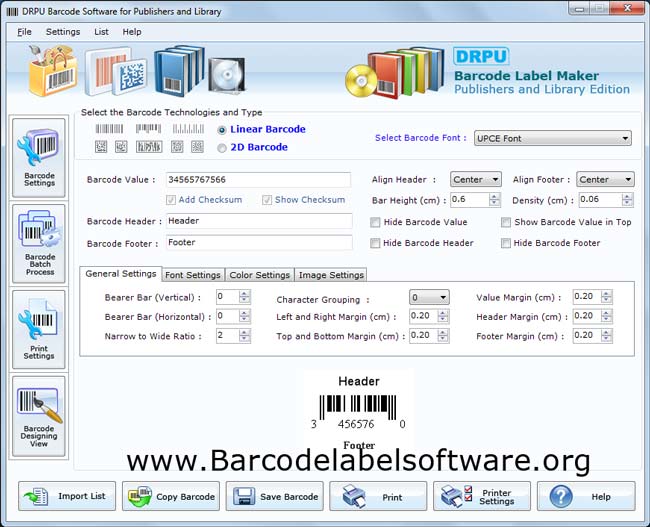Click the first 2D barcode sample icon
Image resolution: width=650 pixels, height=527 pixels.
101,146
